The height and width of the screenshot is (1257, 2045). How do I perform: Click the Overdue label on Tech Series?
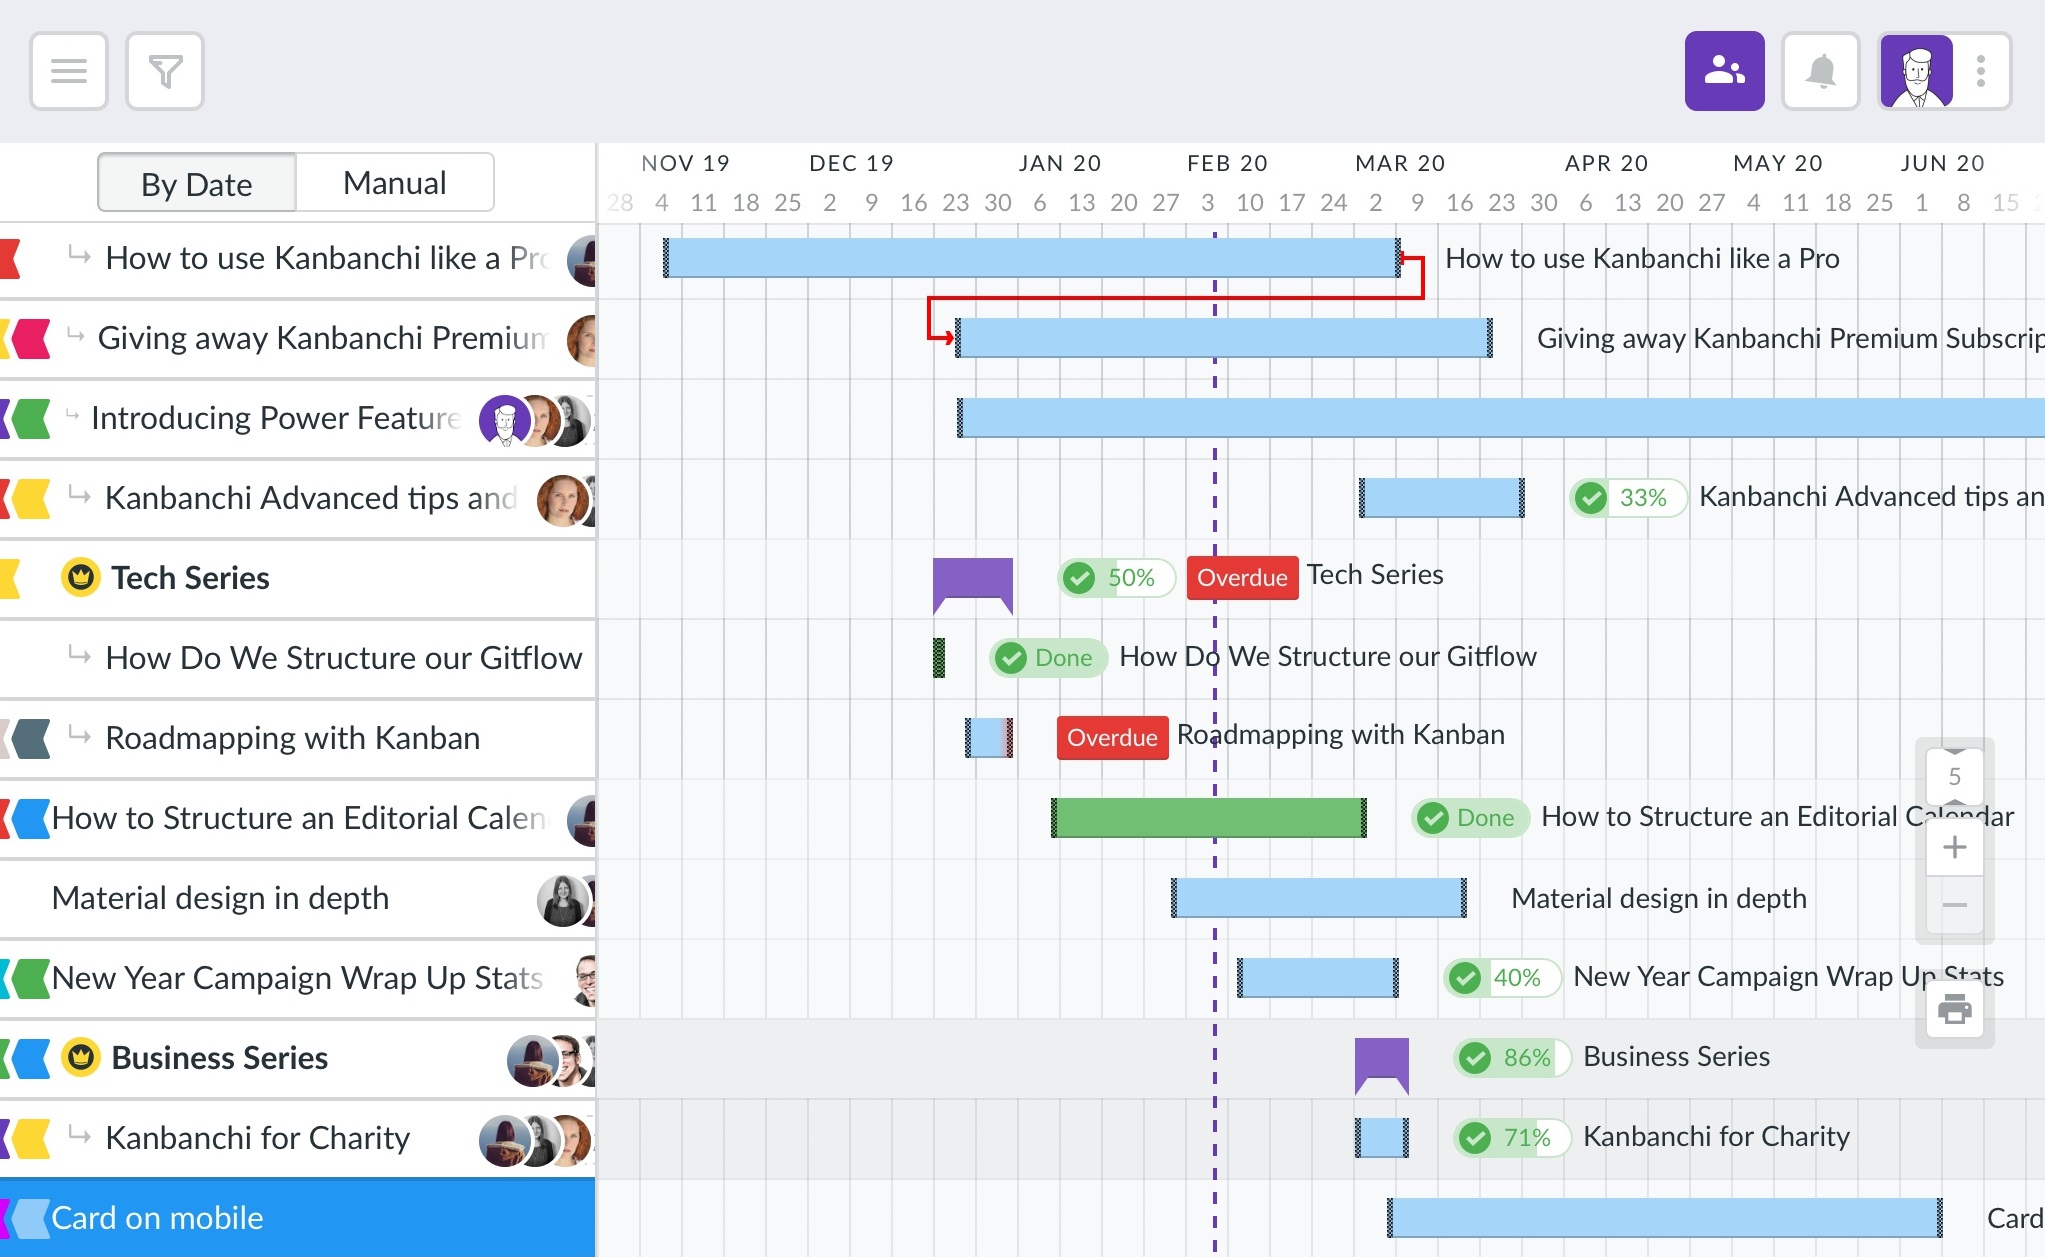(1242, 577)
